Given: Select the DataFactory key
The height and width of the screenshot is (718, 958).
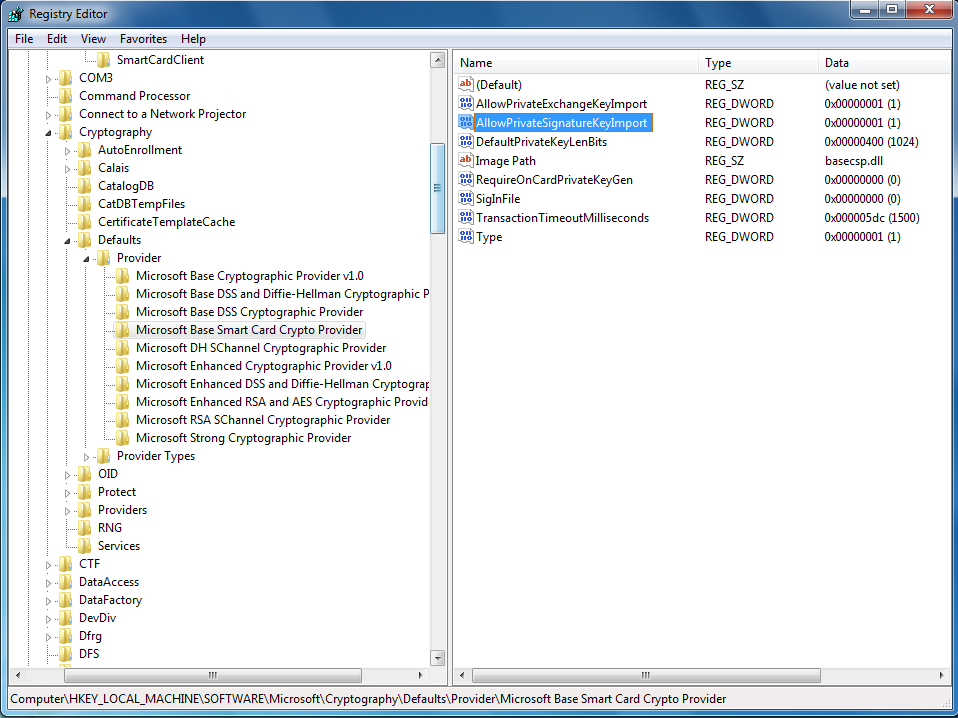Looking at the screenshot, I should point(110,600).
